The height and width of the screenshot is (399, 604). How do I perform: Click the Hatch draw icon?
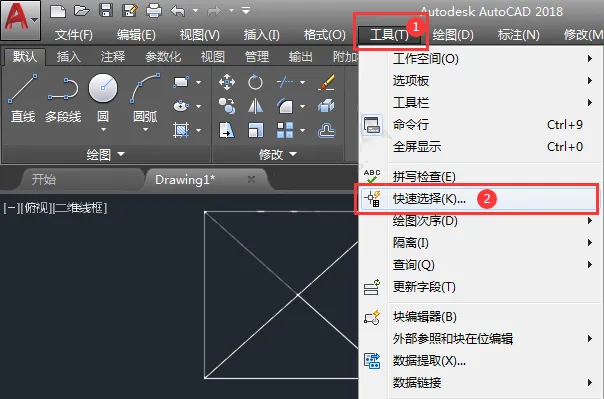tap(181, 130)
